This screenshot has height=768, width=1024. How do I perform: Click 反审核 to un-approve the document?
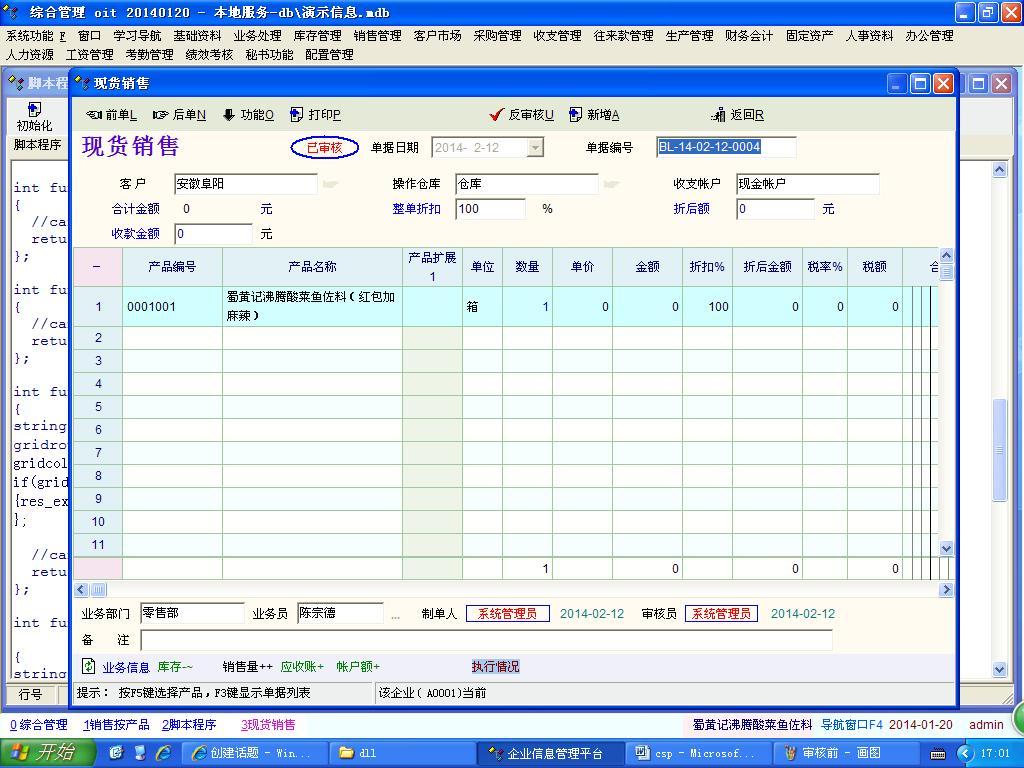521,115
